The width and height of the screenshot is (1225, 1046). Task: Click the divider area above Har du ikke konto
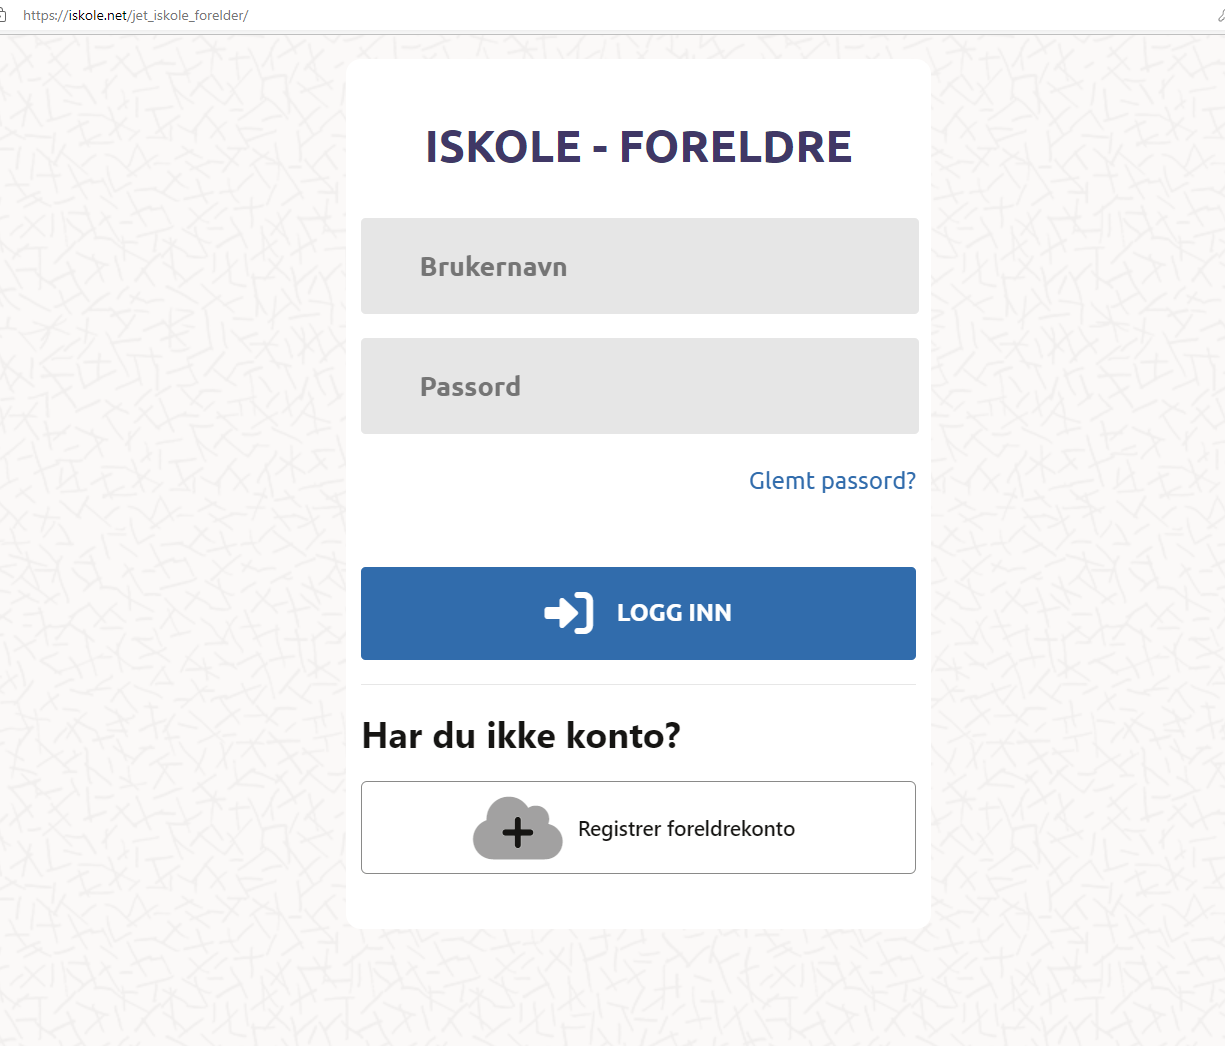click(639, 685)
